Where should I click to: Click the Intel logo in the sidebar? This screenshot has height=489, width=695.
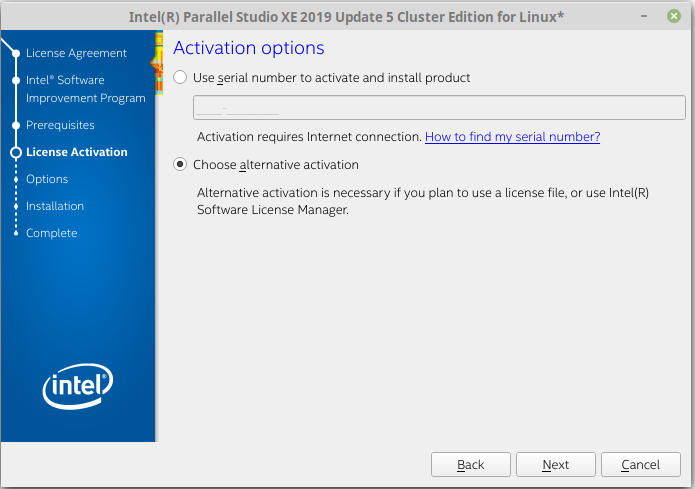[77, 386]
